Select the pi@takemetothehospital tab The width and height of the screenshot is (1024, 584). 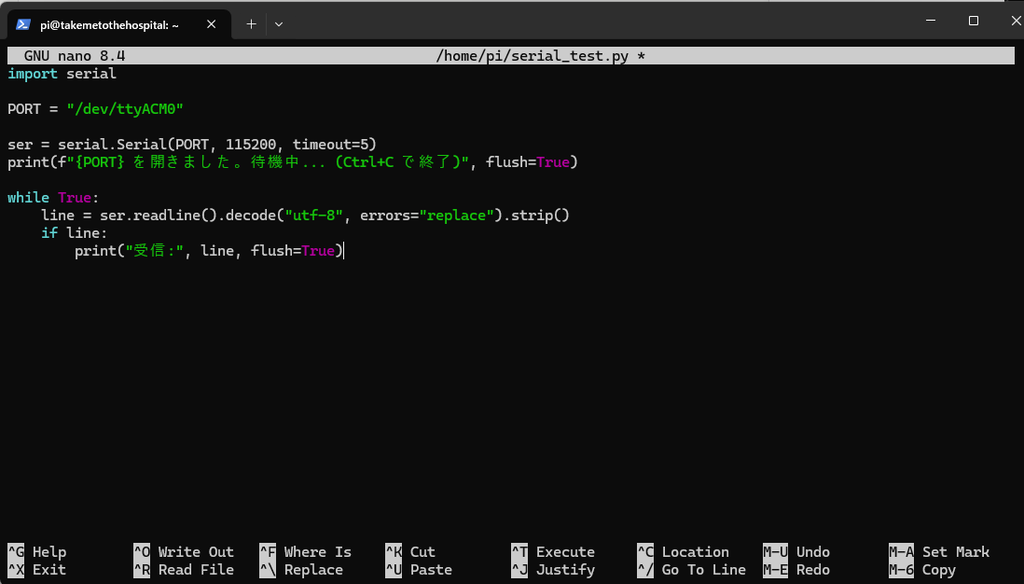click(x=119, y=25)
